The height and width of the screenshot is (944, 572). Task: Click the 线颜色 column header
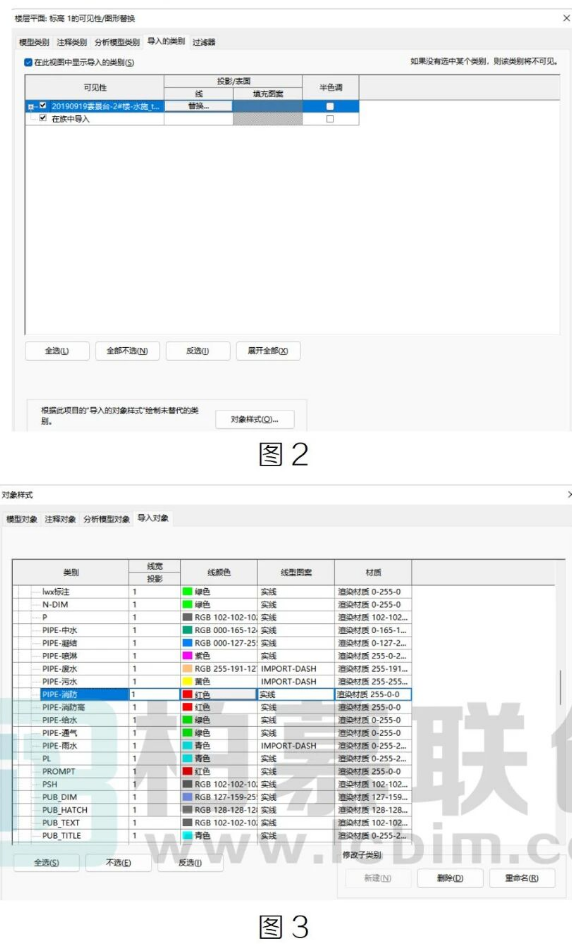(x=219, y=573)
